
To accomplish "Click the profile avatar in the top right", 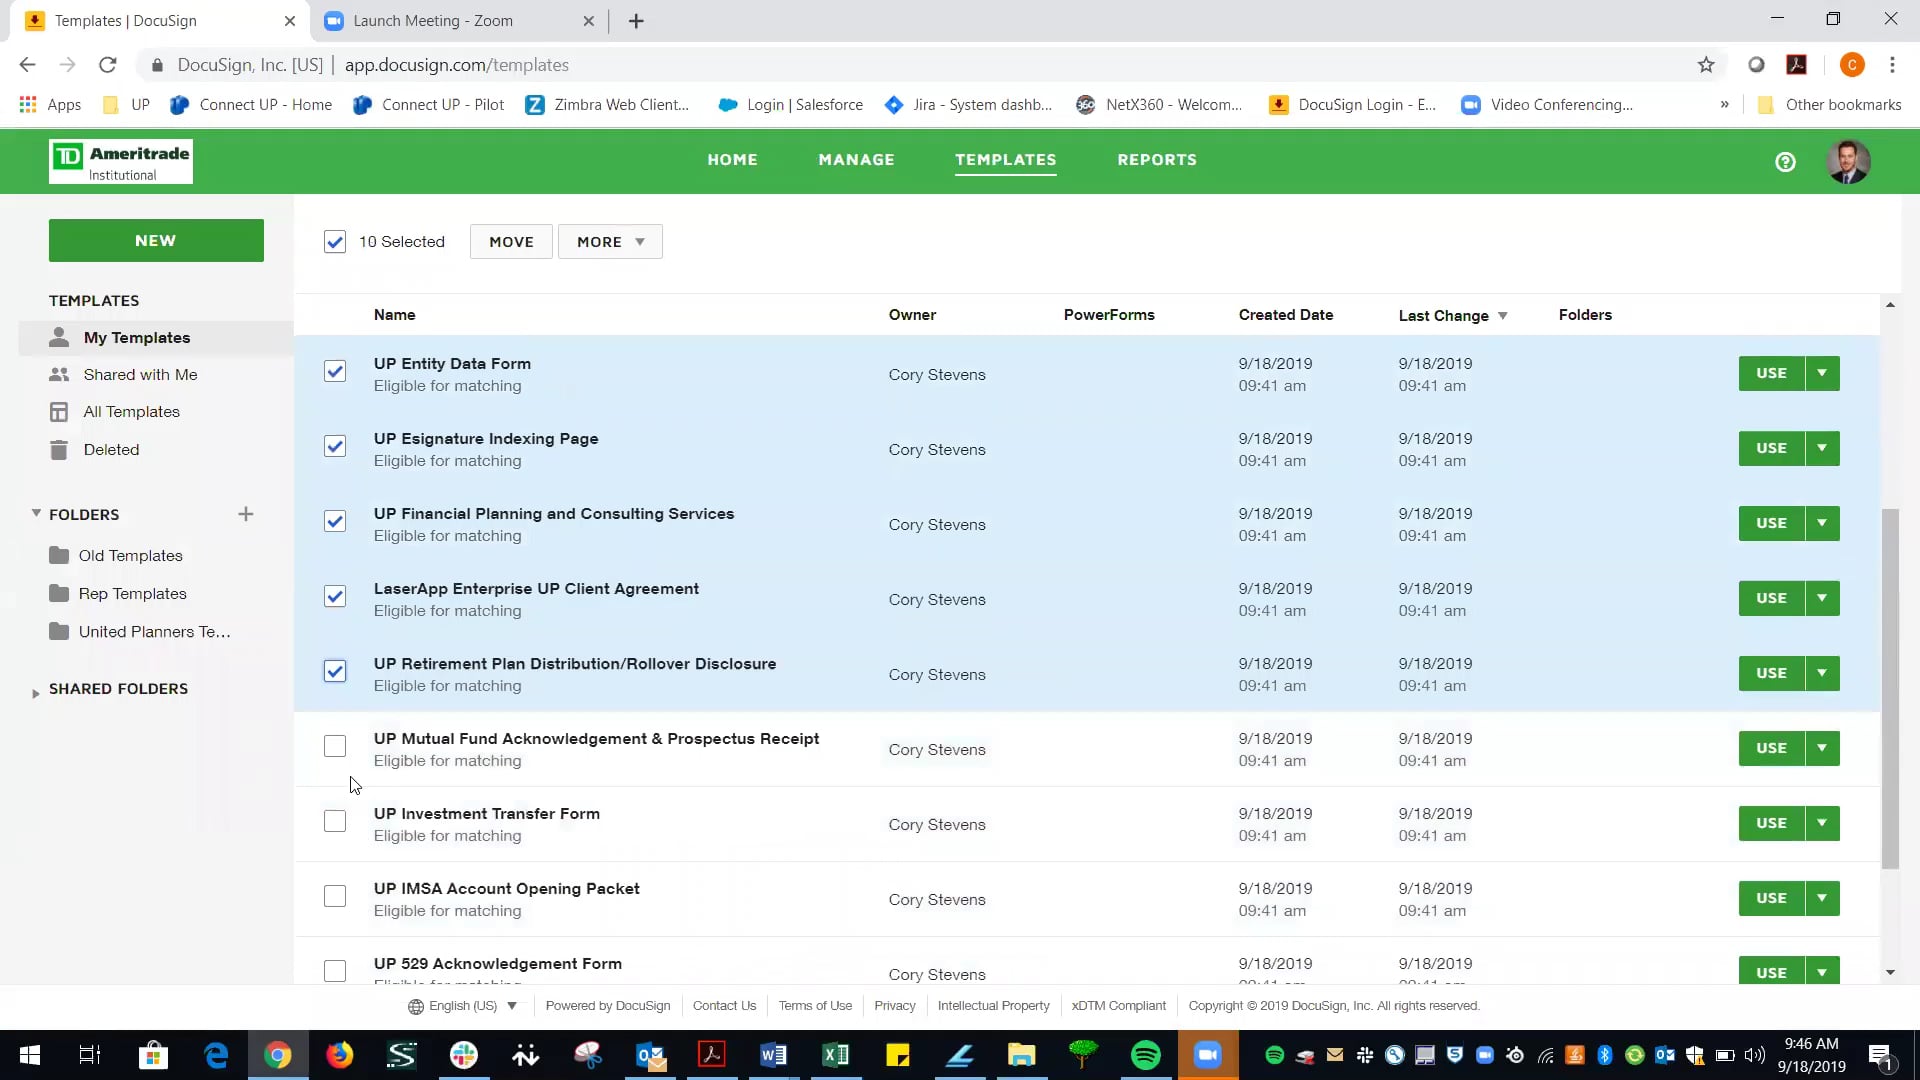I will click(1849, 161).
